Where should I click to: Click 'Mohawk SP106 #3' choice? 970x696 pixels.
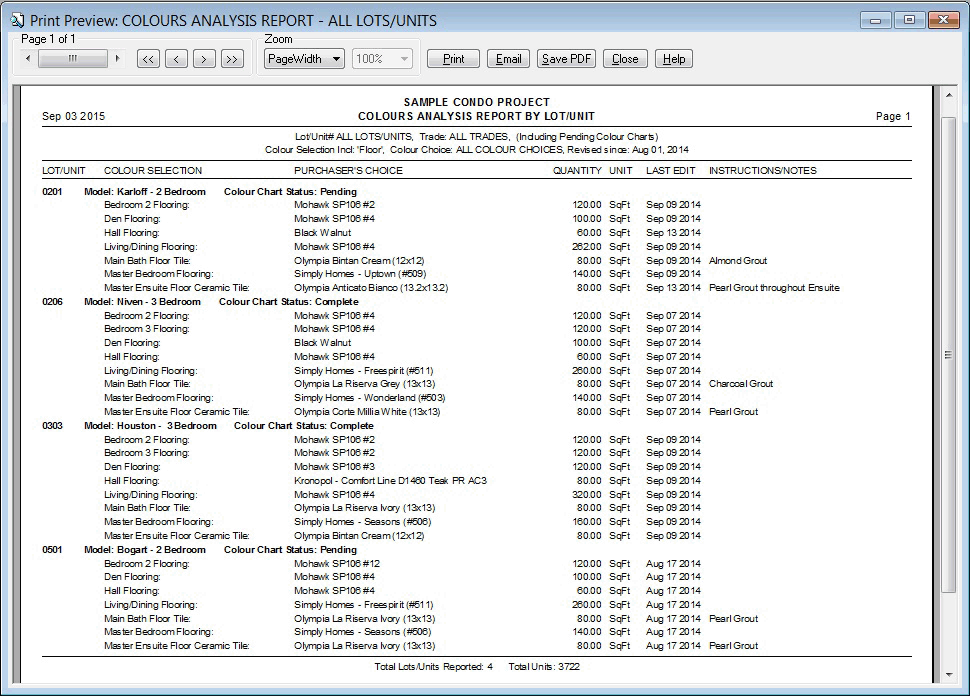click(334, 466)
